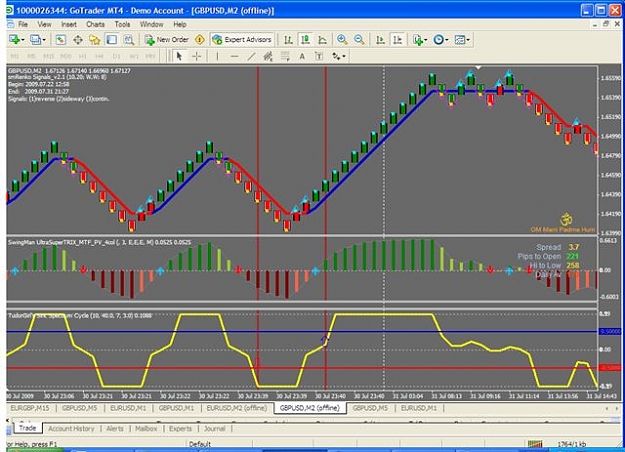Open the View menu
This screenshot has width=625, height=452.
coord(44,24)
